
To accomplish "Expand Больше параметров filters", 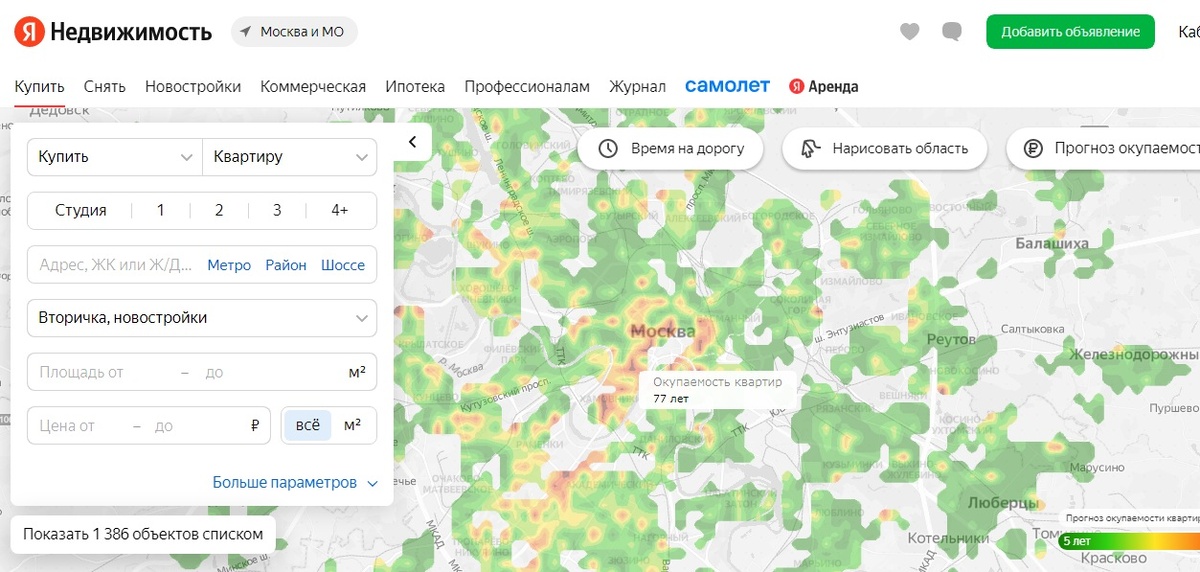I will (x=295, y=483).
